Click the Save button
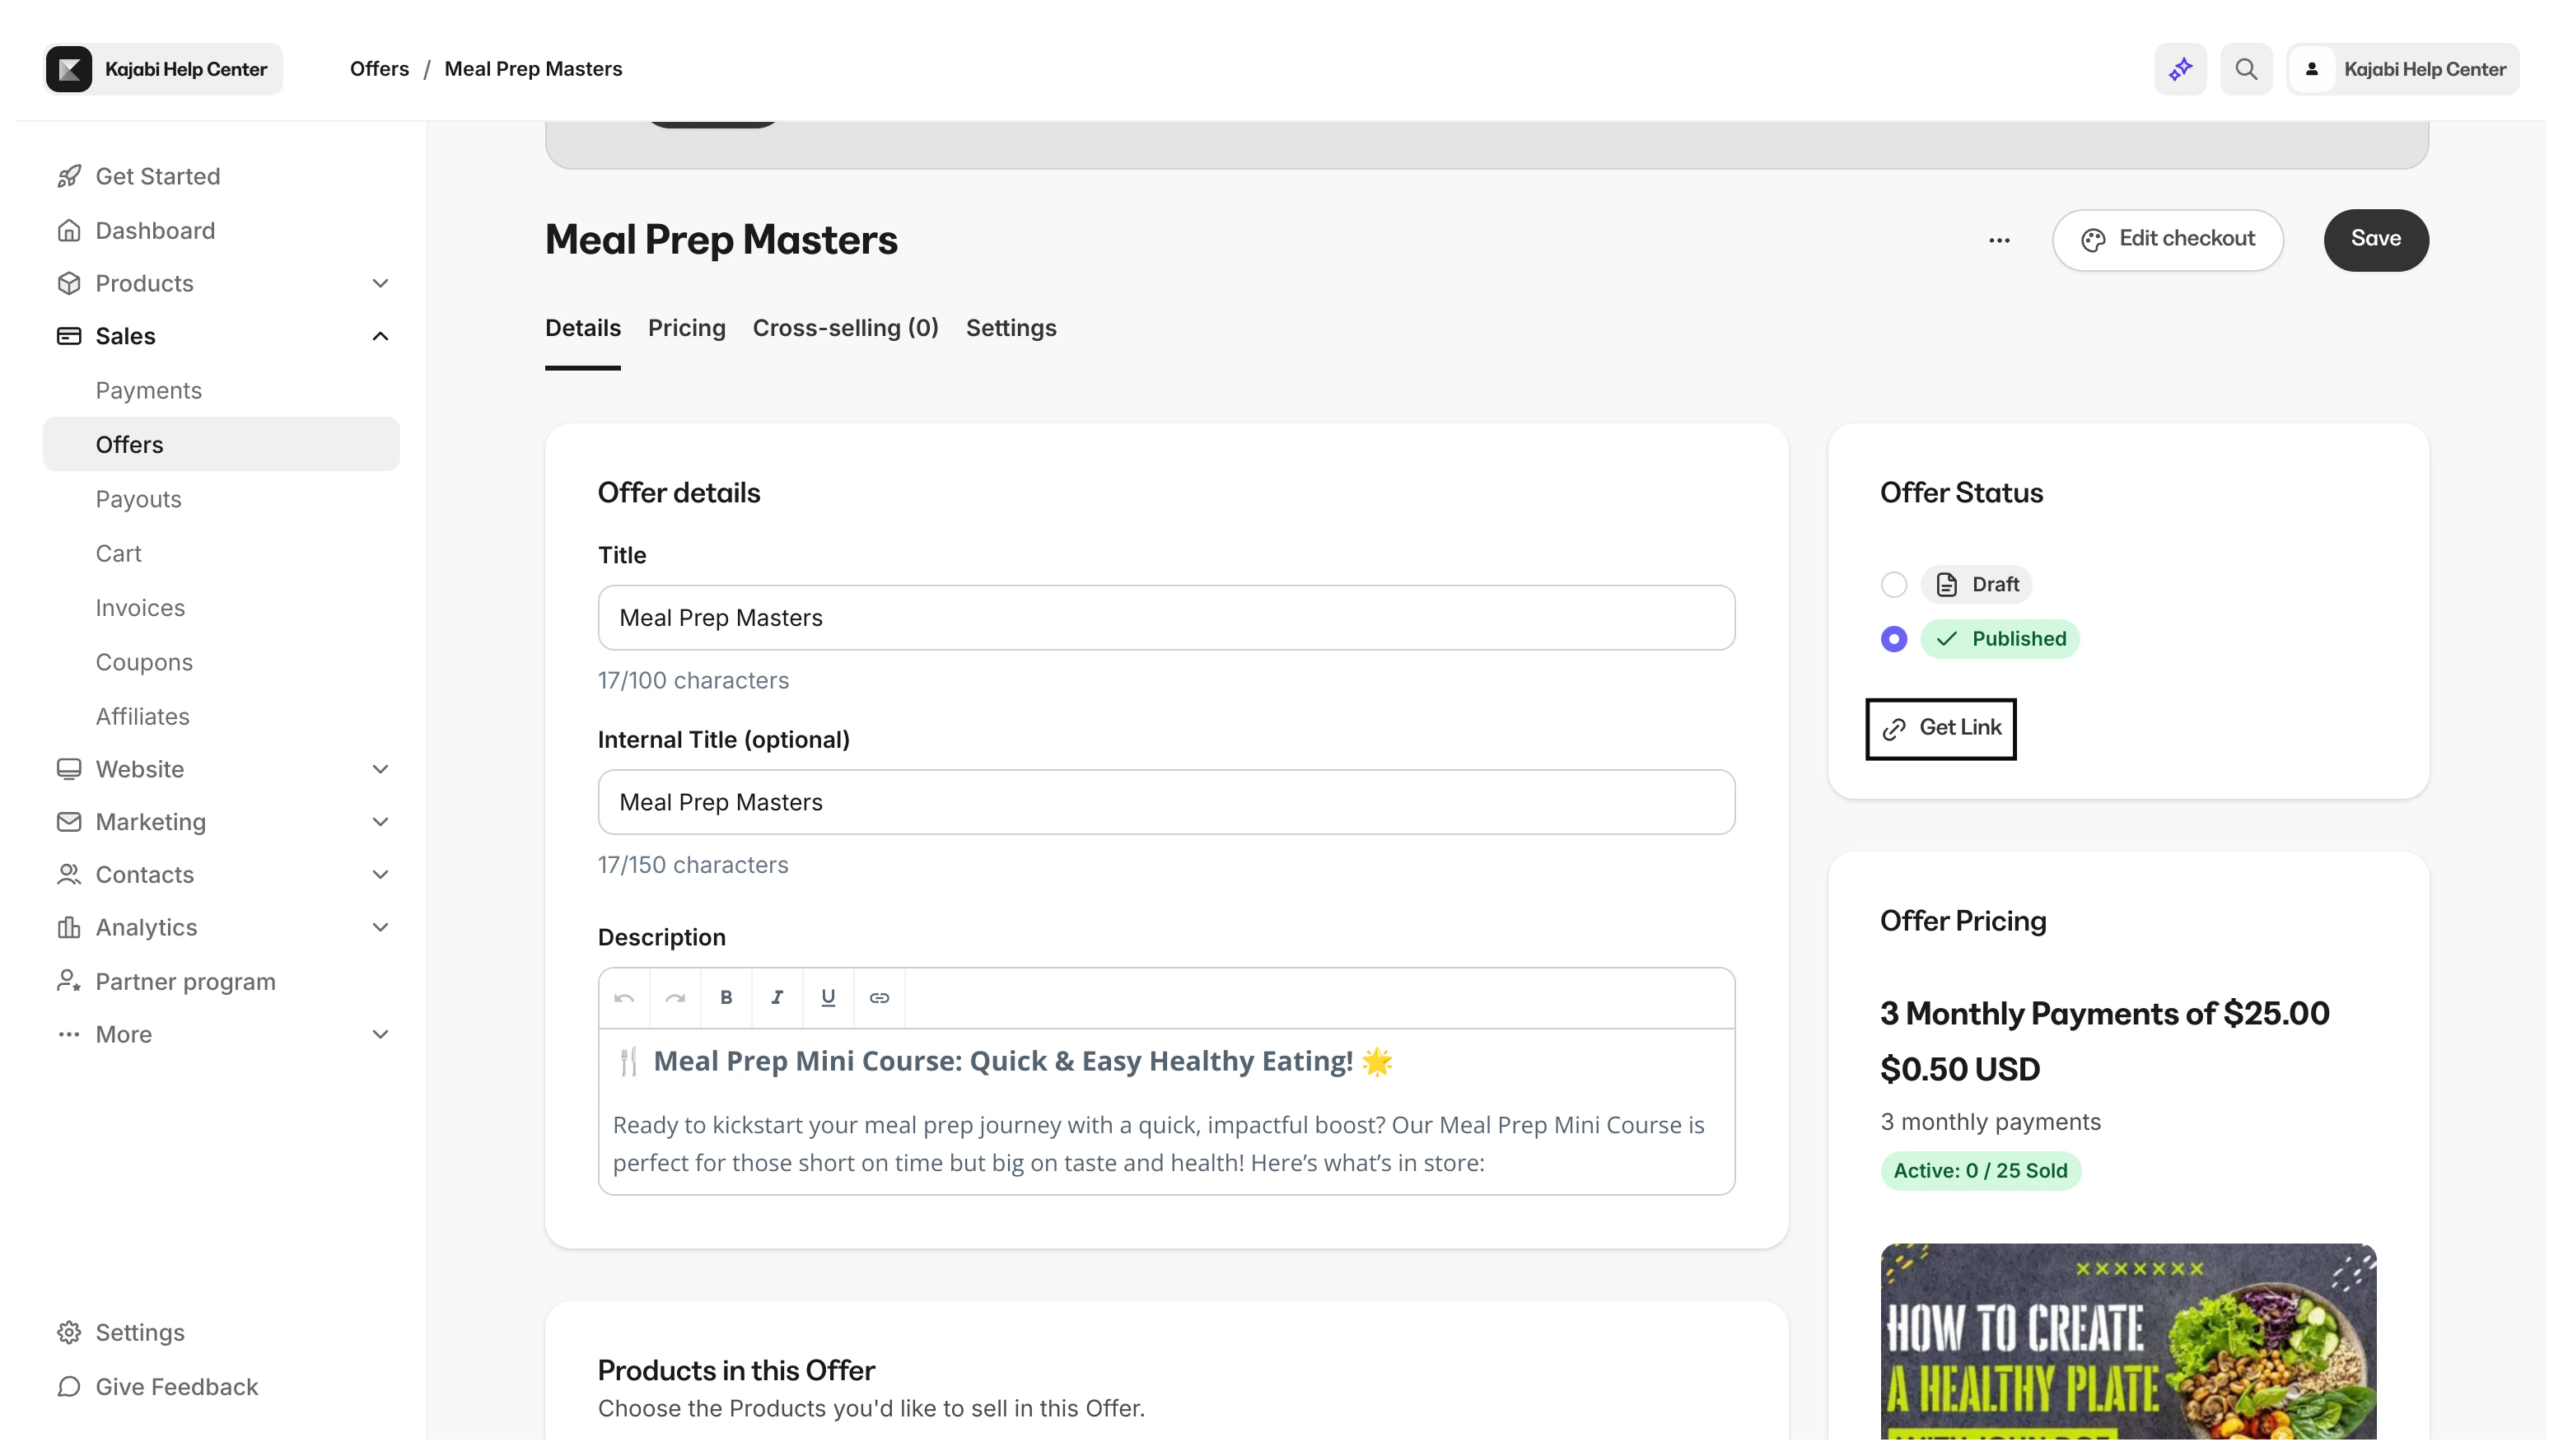 (x=2375, y=239)
